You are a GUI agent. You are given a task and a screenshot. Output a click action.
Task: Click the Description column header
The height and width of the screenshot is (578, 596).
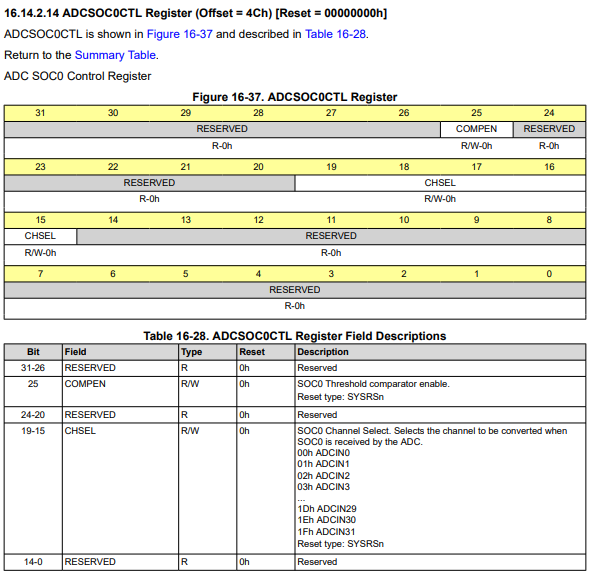440,352
